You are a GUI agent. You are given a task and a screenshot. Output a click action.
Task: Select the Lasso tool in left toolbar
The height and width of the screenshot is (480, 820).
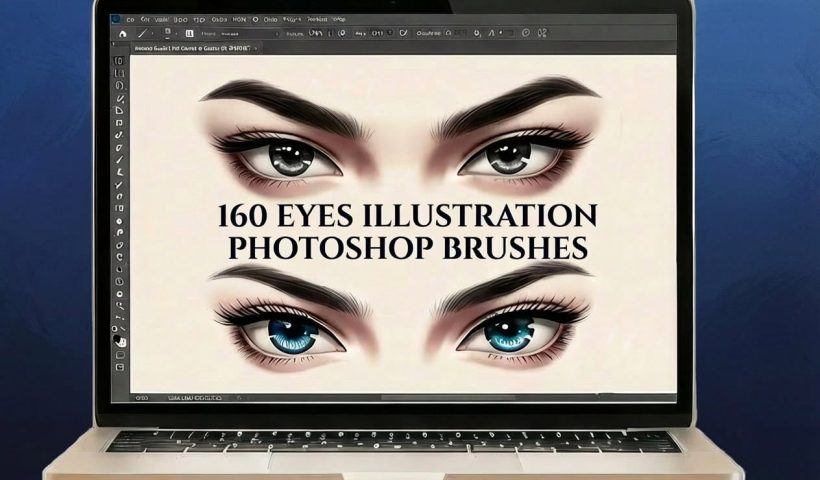119,86
